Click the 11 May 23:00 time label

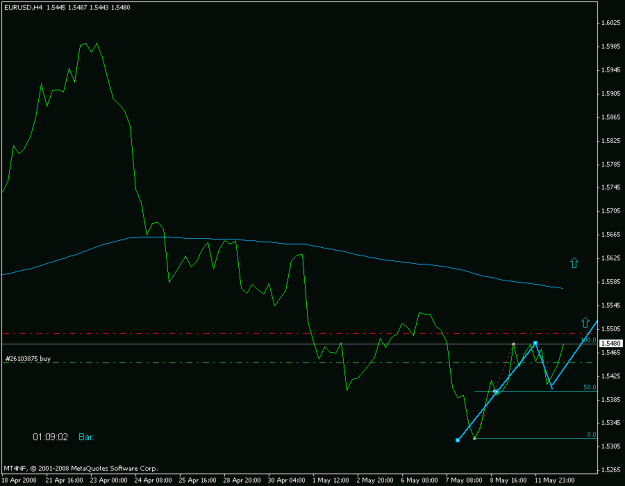[555, 480]
